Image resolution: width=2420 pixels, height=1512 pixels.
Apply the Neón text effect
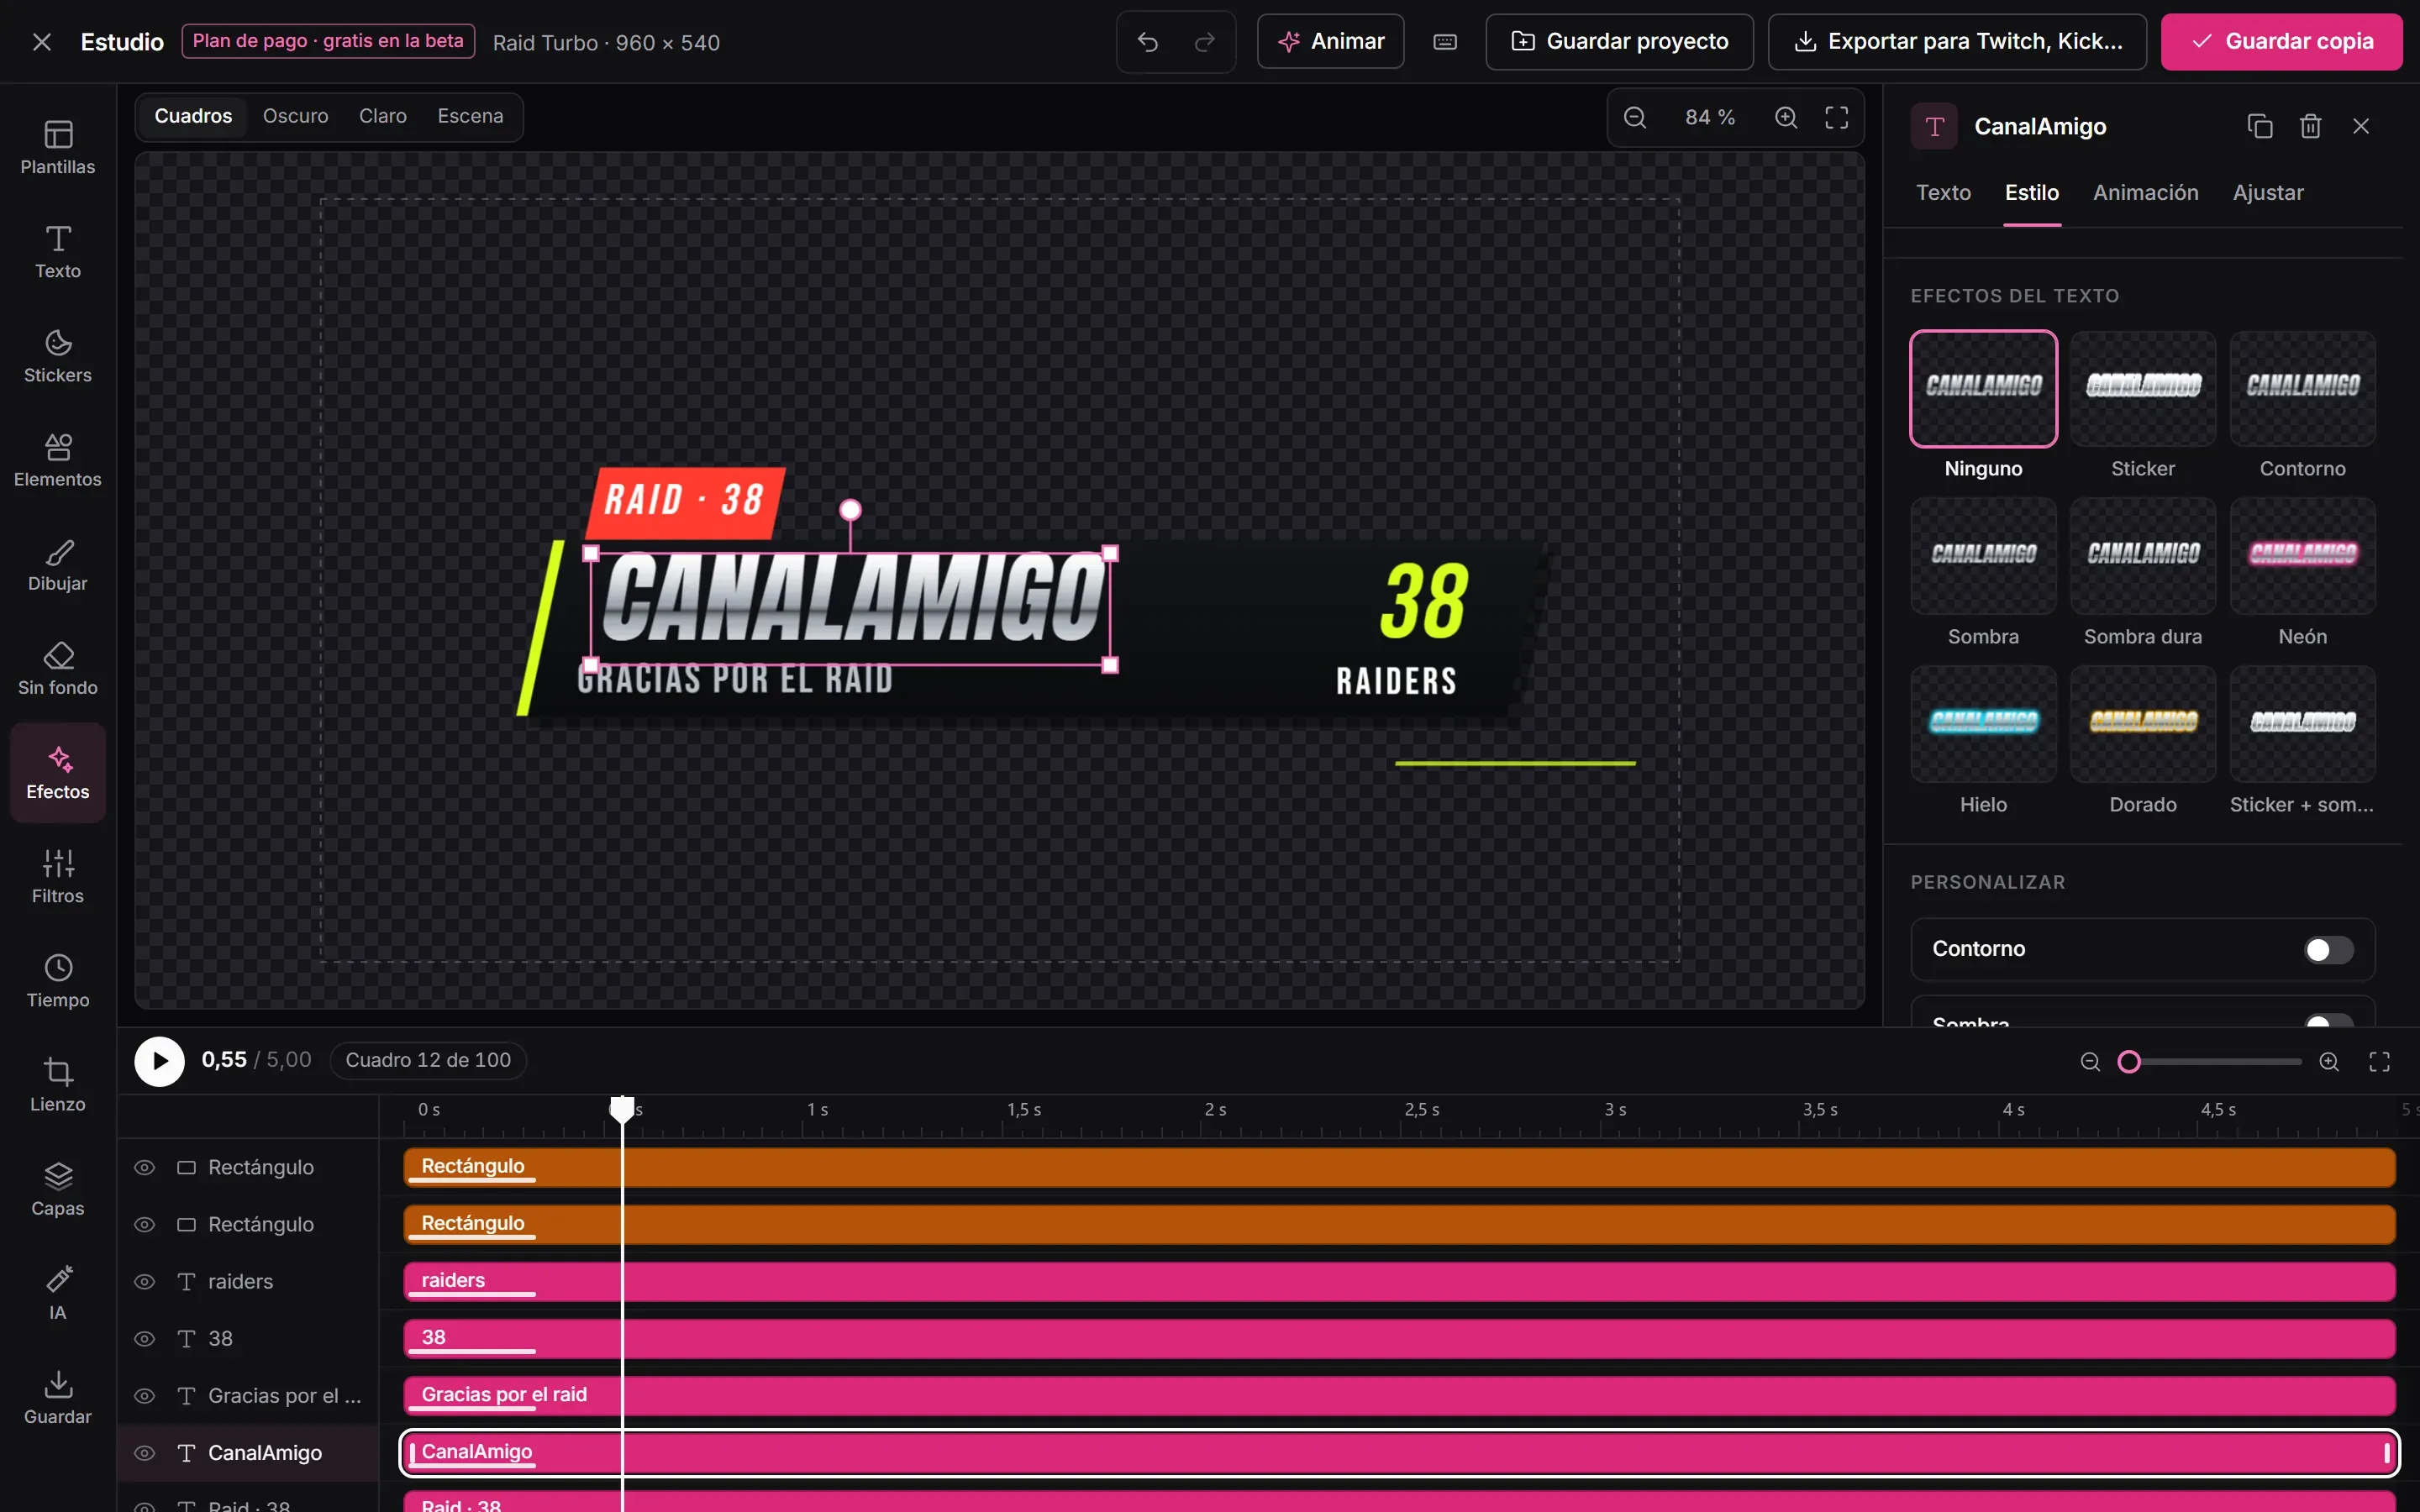point(2302,573)
